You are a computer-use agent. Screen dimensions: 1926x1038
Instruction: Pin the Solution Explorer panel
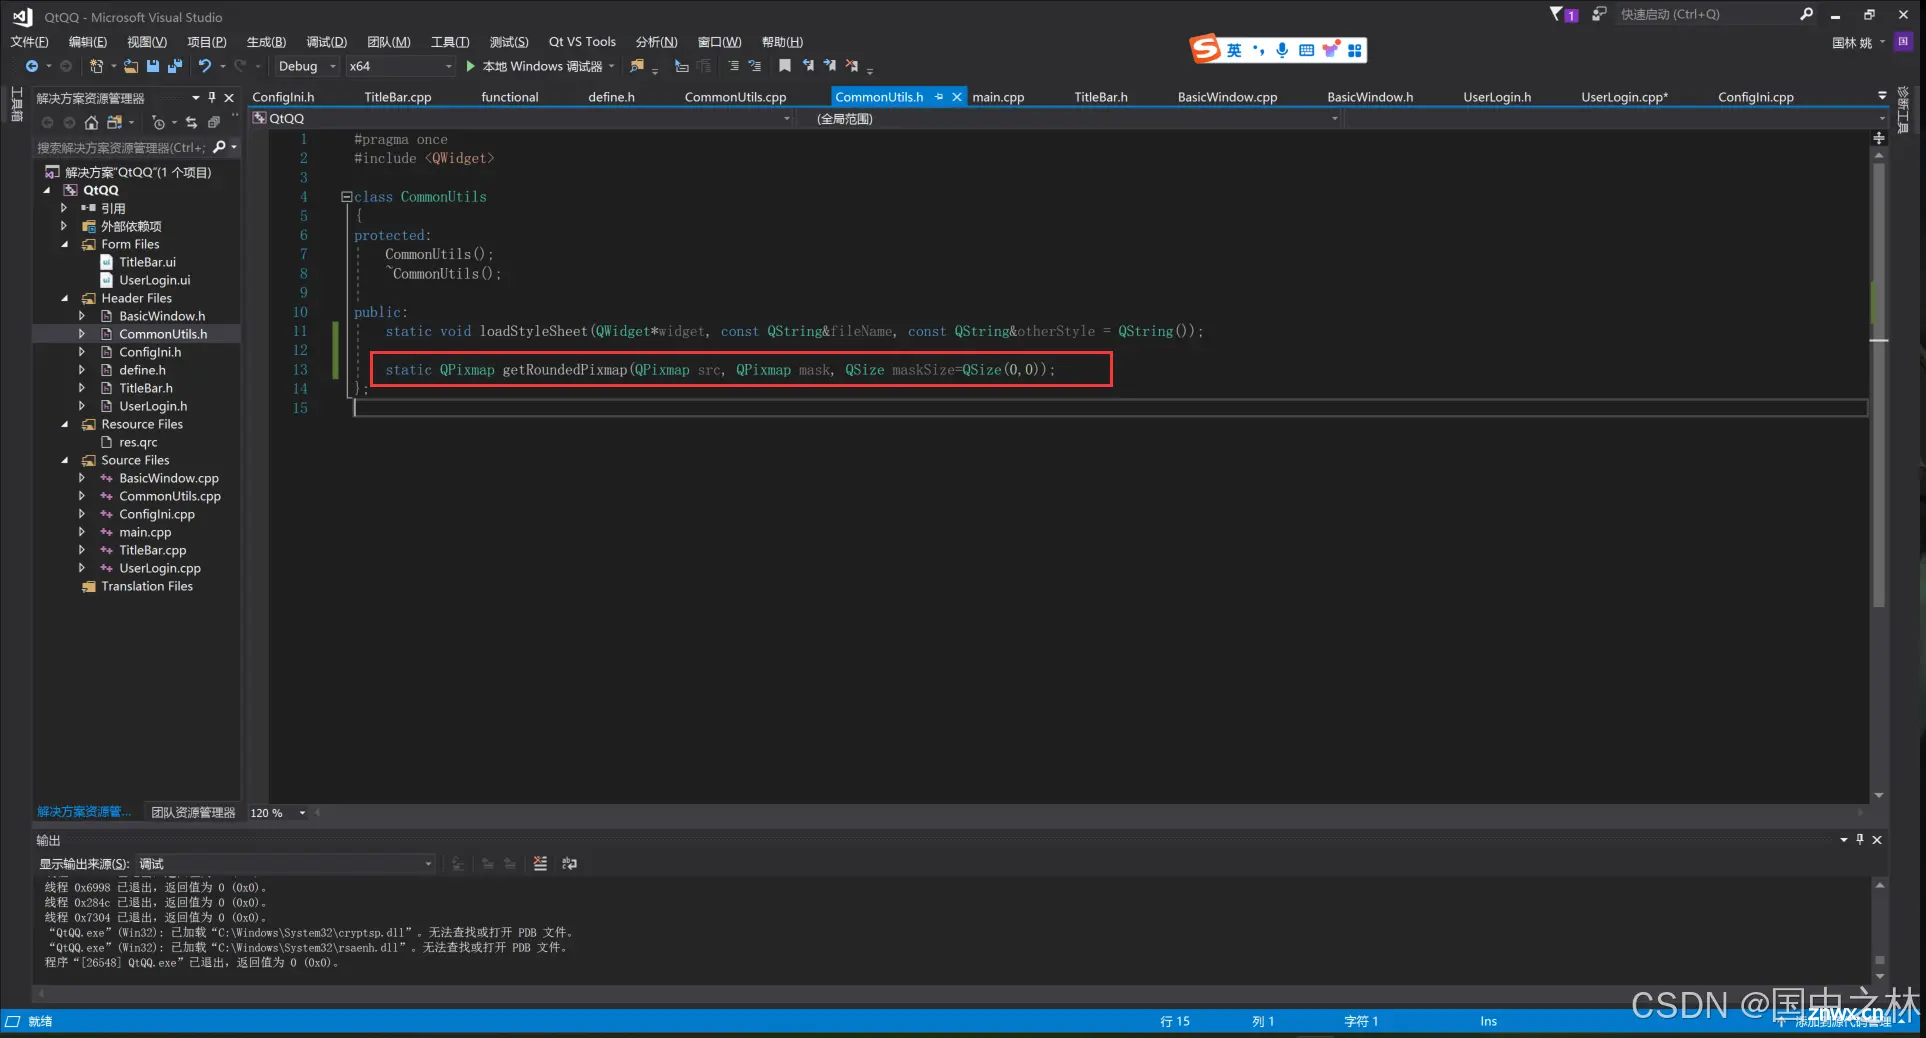pyautogui.click(x=212, y=97)
